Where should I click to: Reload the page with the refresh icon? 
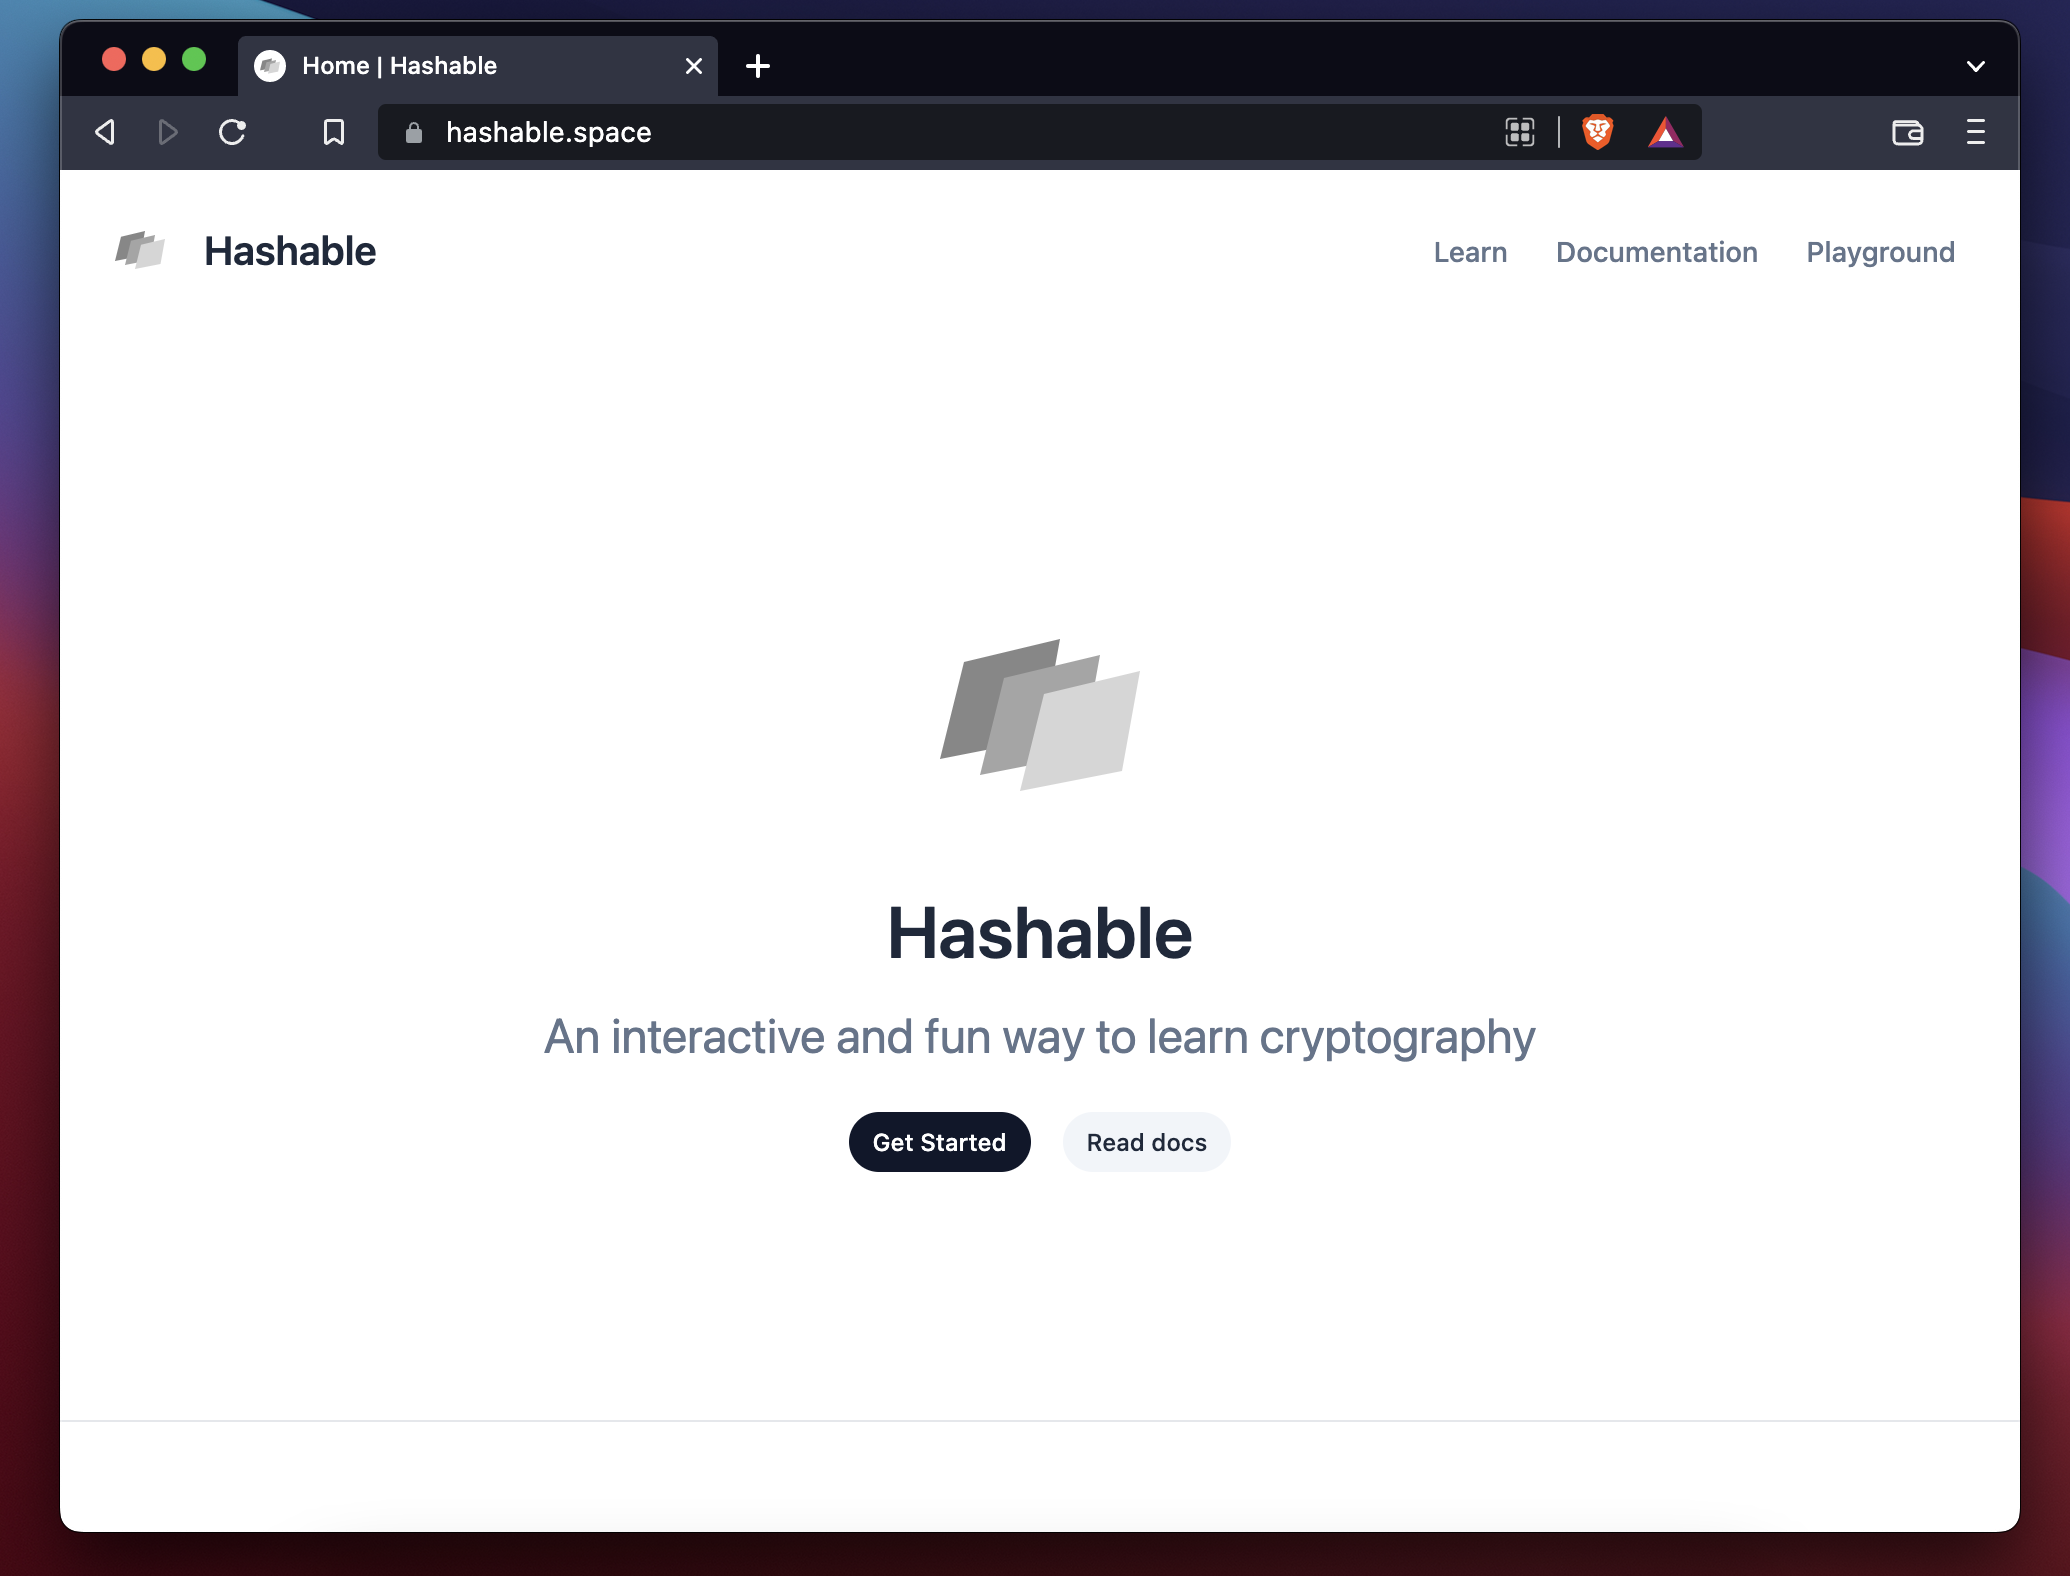[232, 132]
